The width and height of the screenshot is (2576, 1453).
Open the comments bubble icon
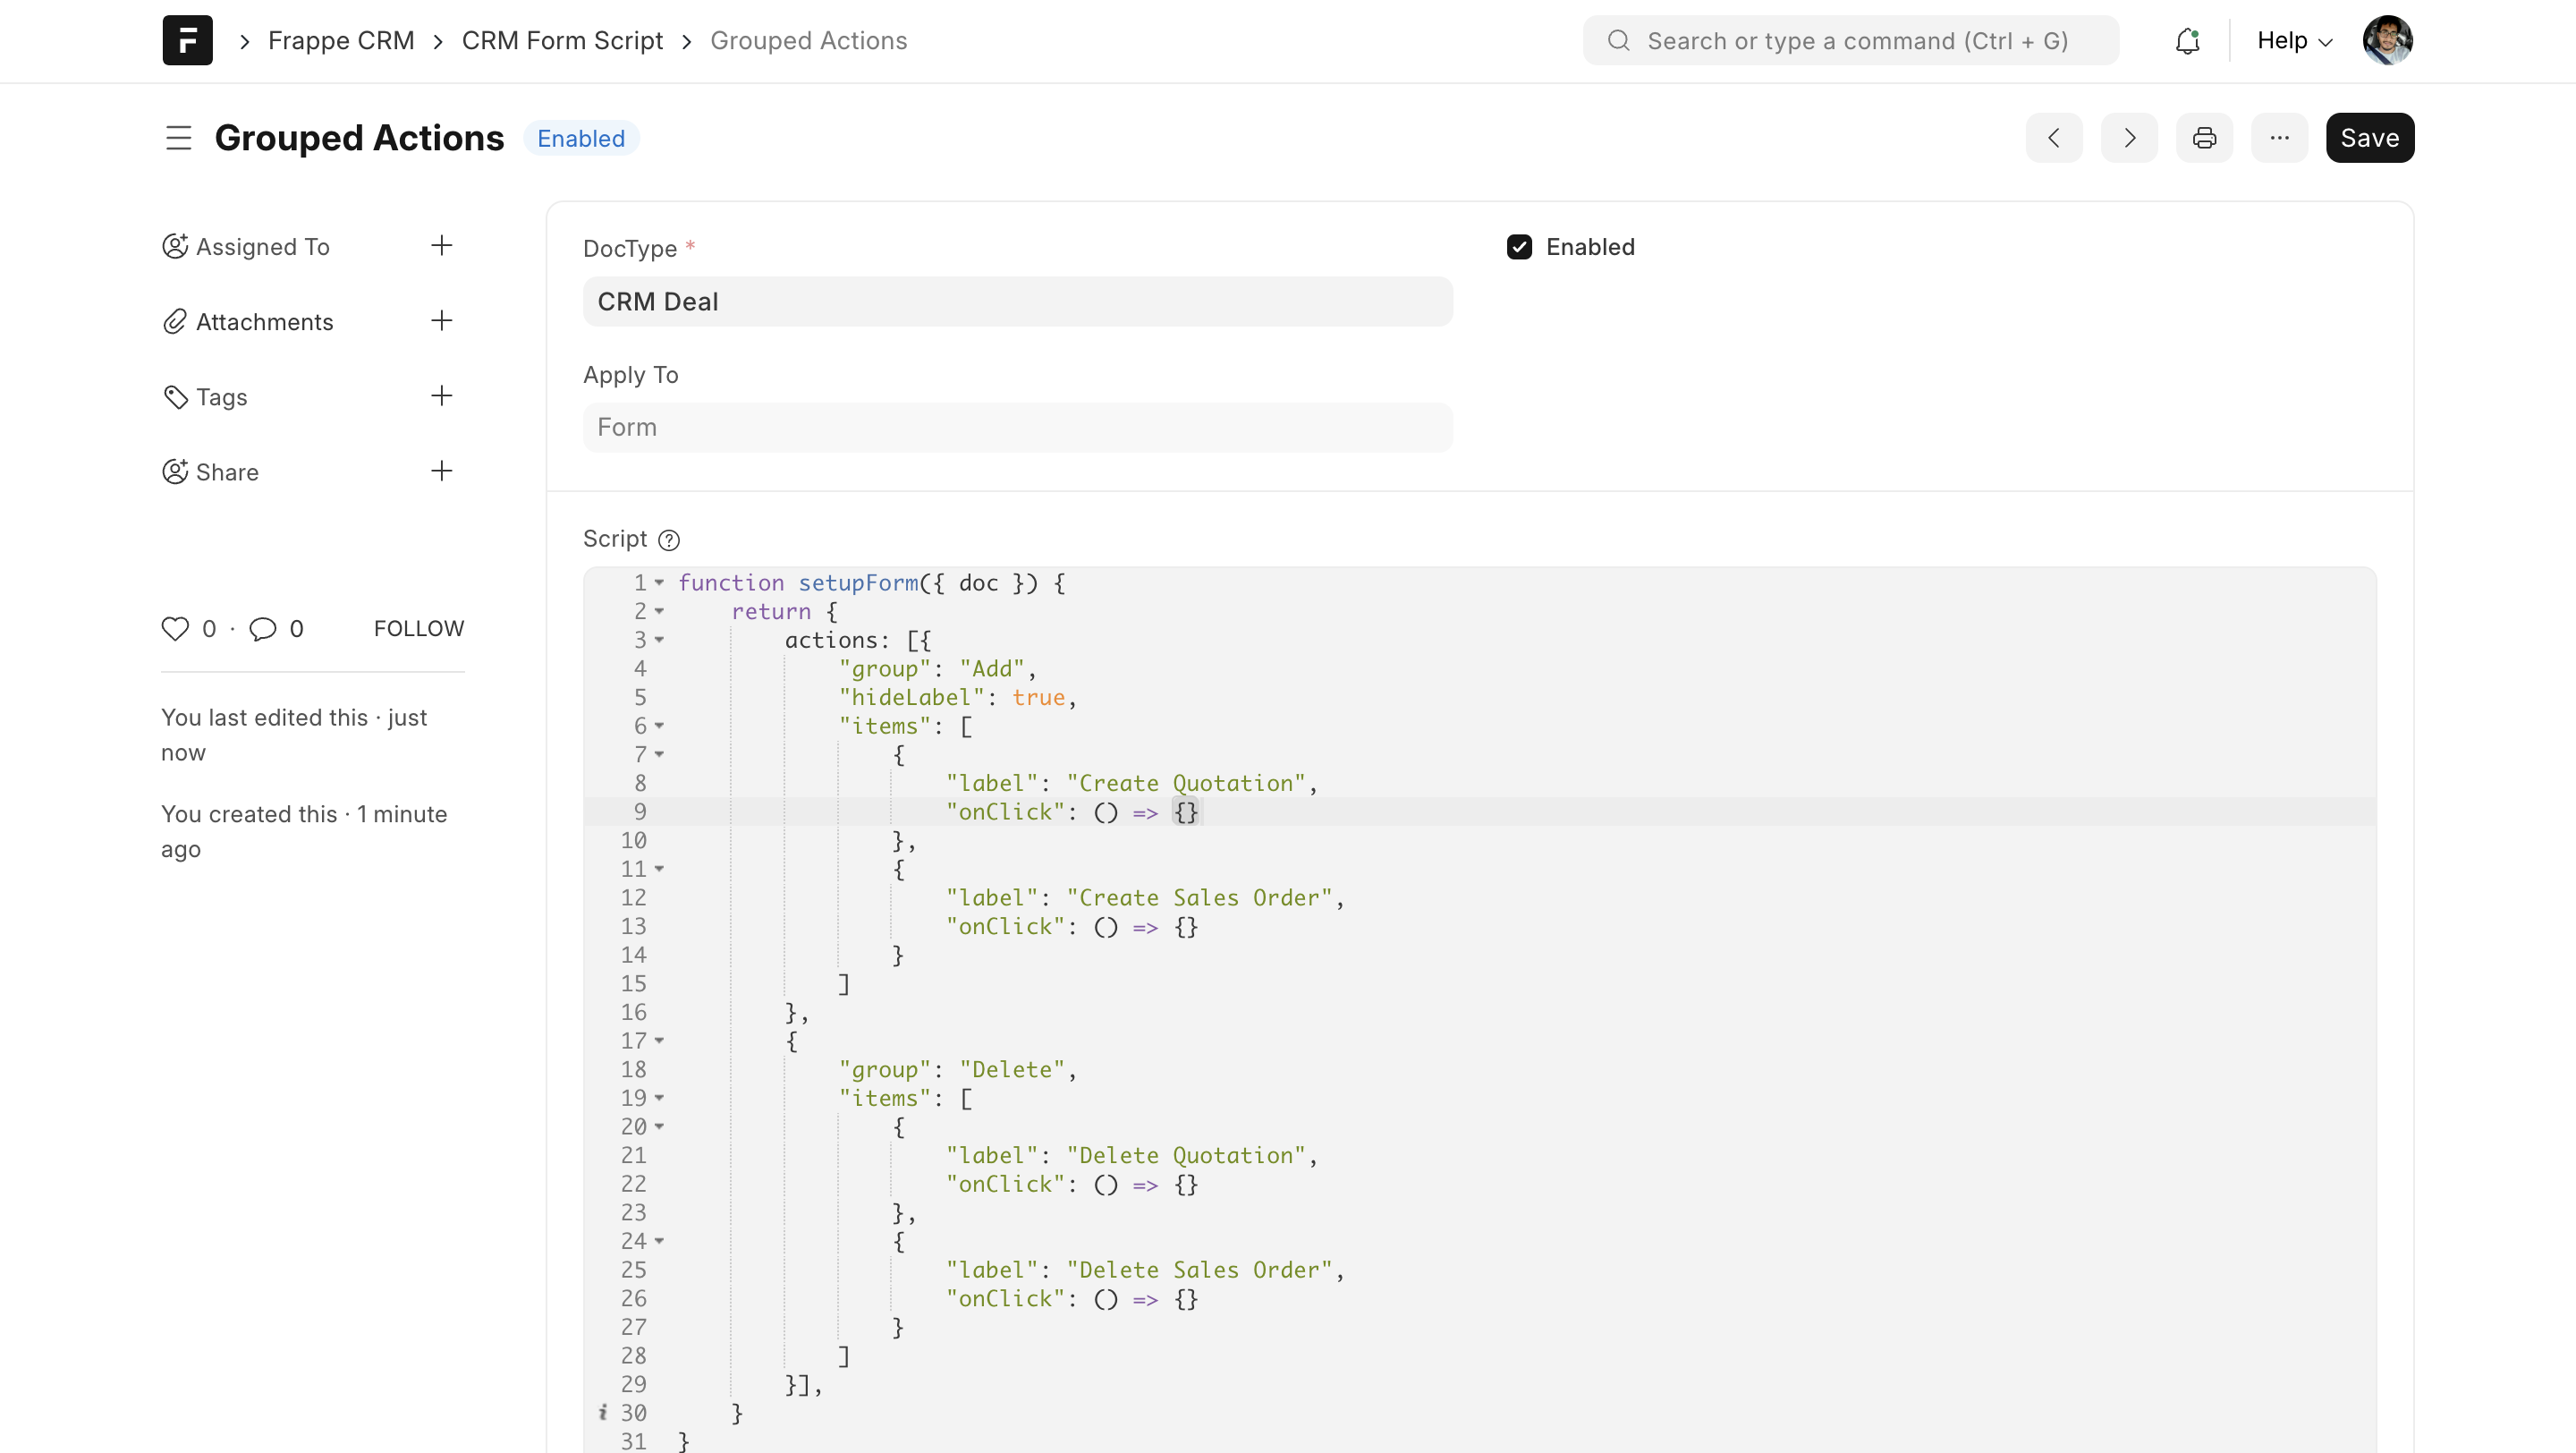[x=263, y=629]
